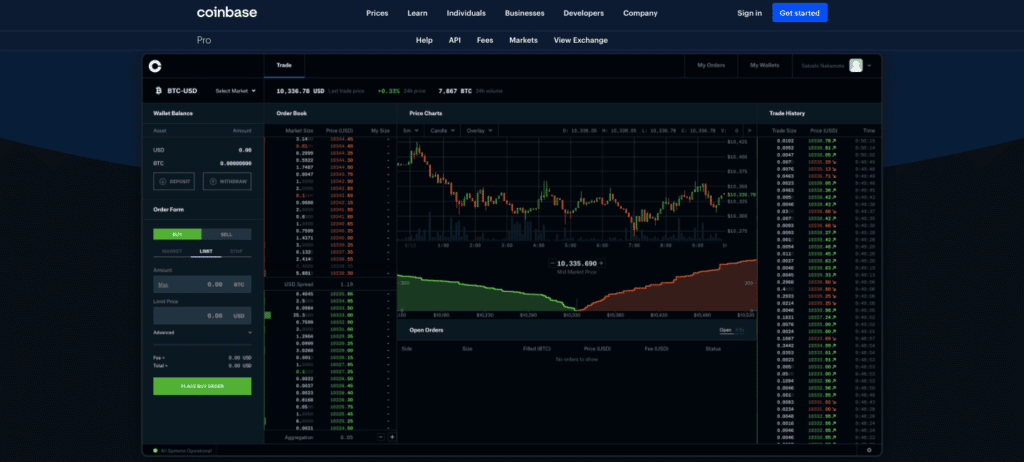Viewport: 1024px width, 462px height.
Task: Click the green All Systems Operational status indicator
Action: (x=155, y=450)
